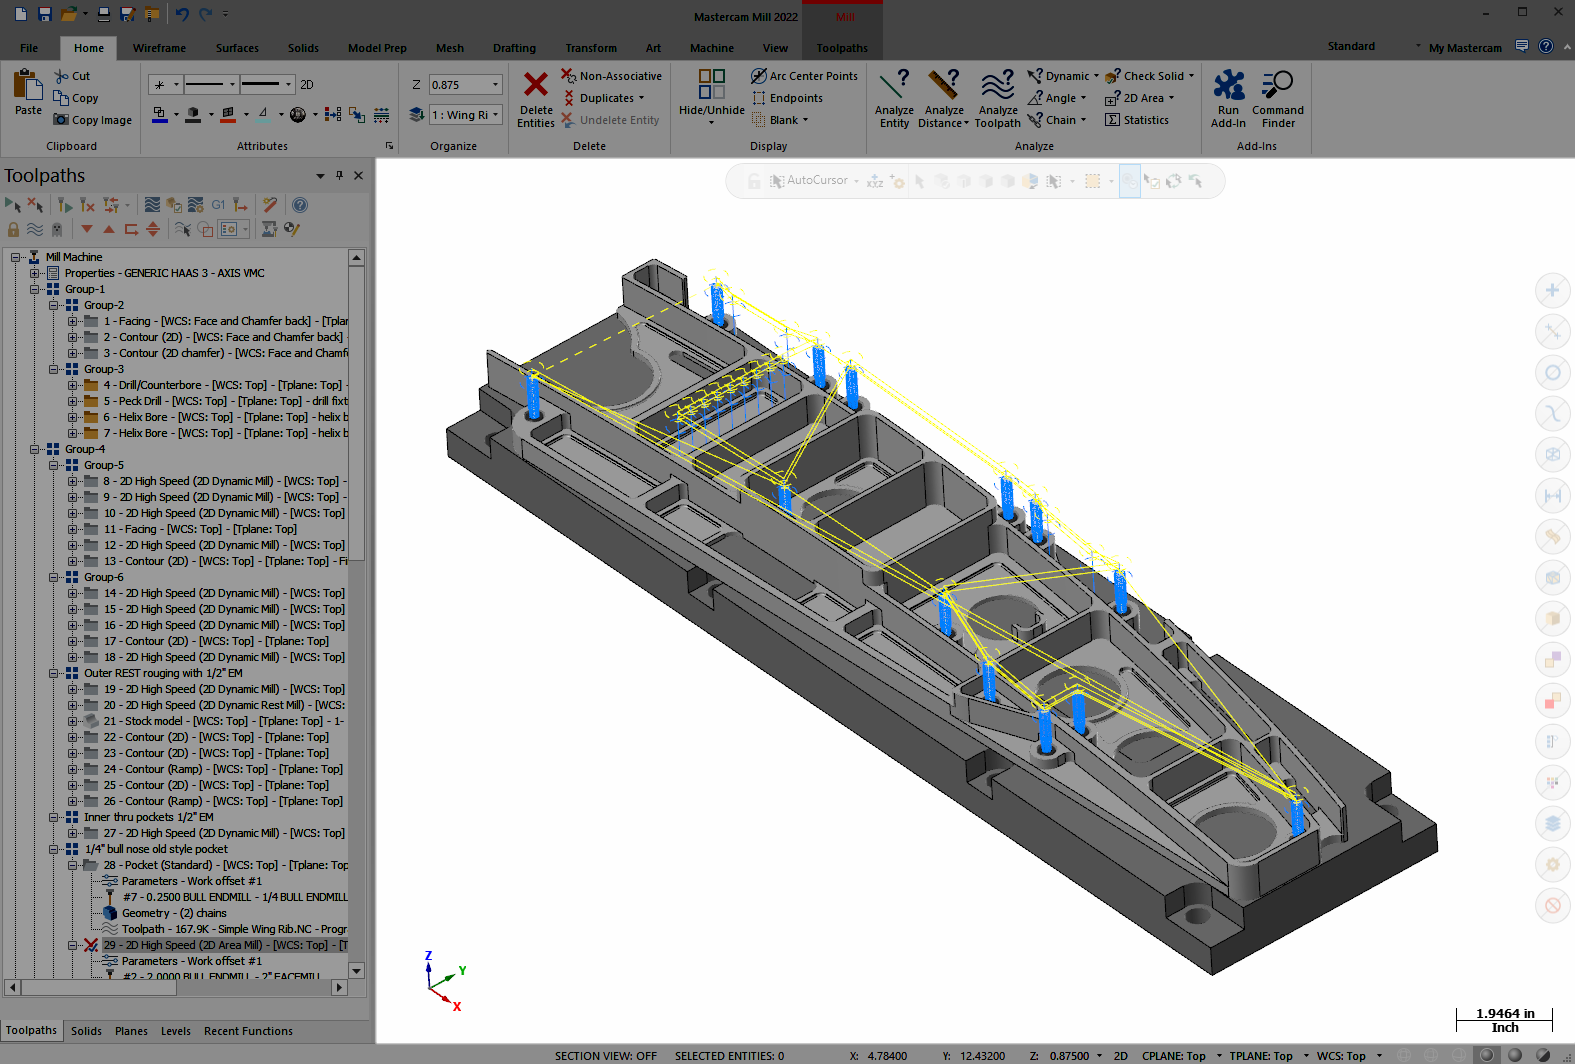Click the Endpoints display button
The height and width of the screenshot is (1064, 1575).
pos(787,98)
